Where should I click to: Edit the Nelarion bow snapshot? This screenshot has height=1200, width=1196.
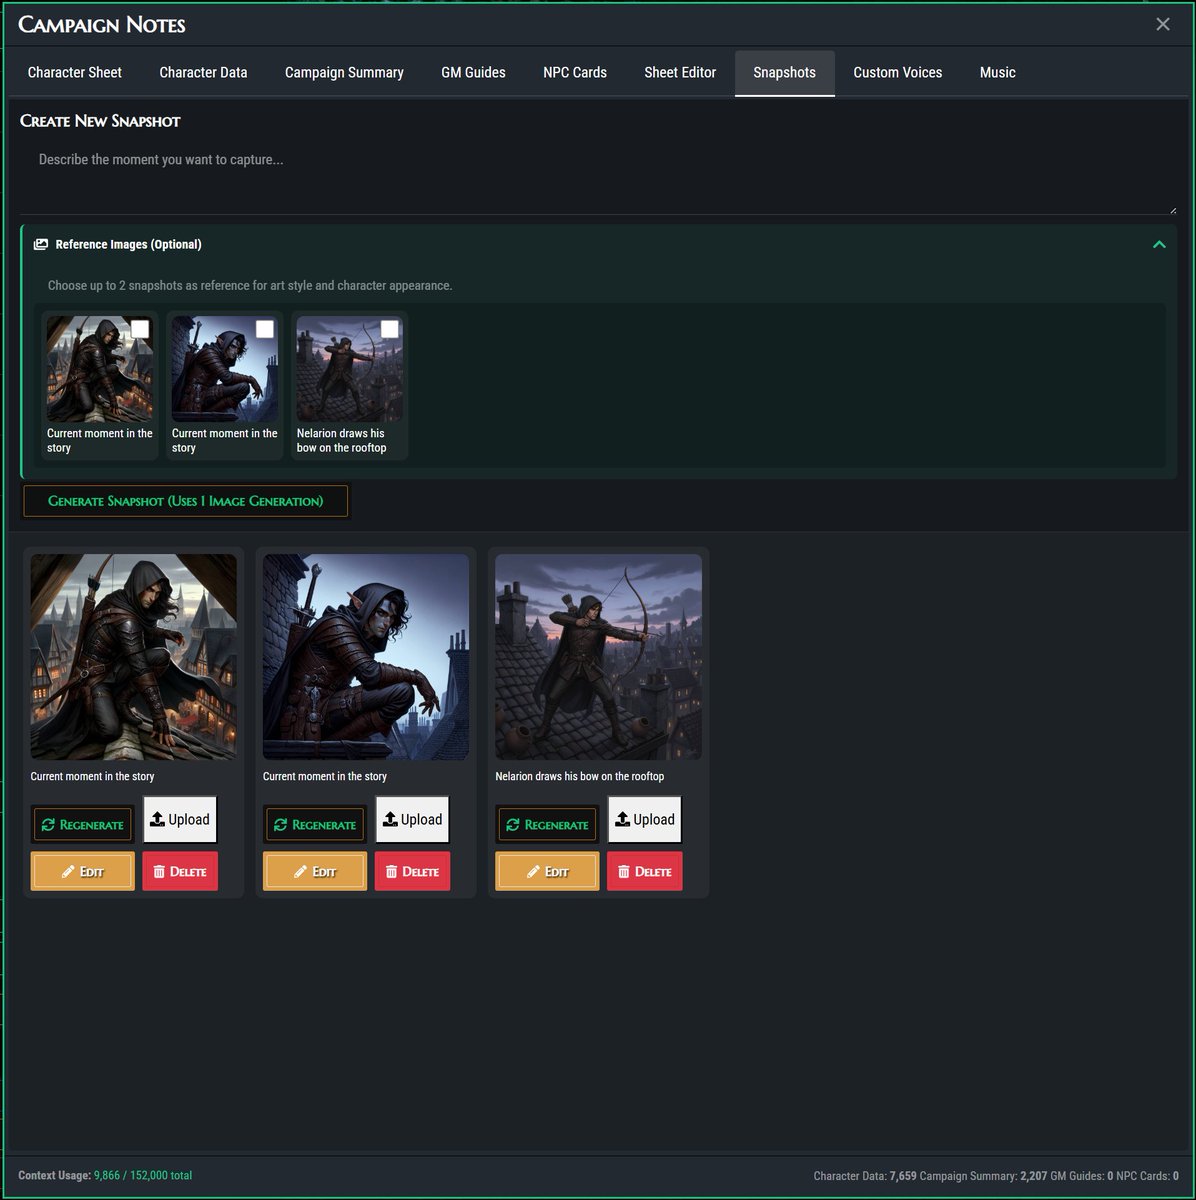pyautogui.click(x=547, y=871)
